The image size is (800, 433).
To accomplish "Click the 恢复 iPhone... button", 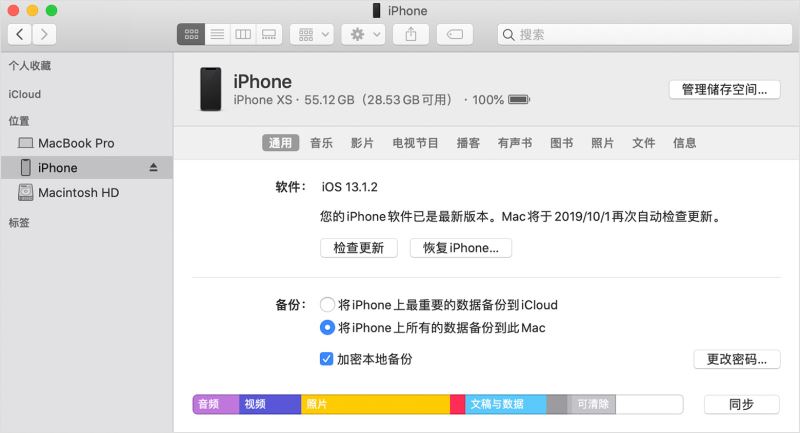I will click(x=461, y=248).
